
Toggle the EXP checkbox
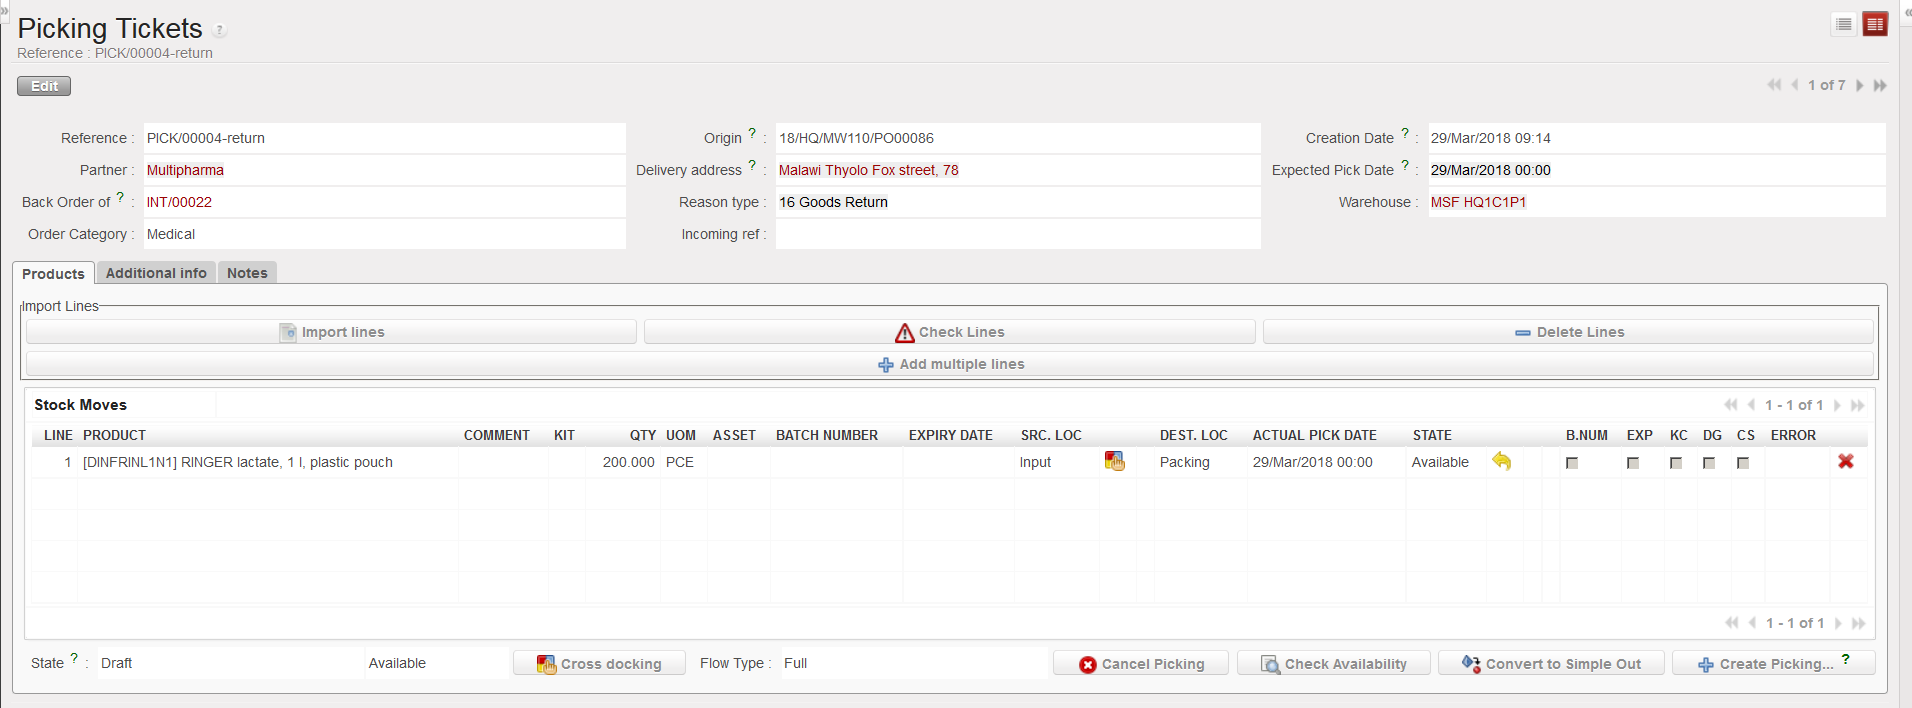pyautogui.click(x=1633, y=463)
